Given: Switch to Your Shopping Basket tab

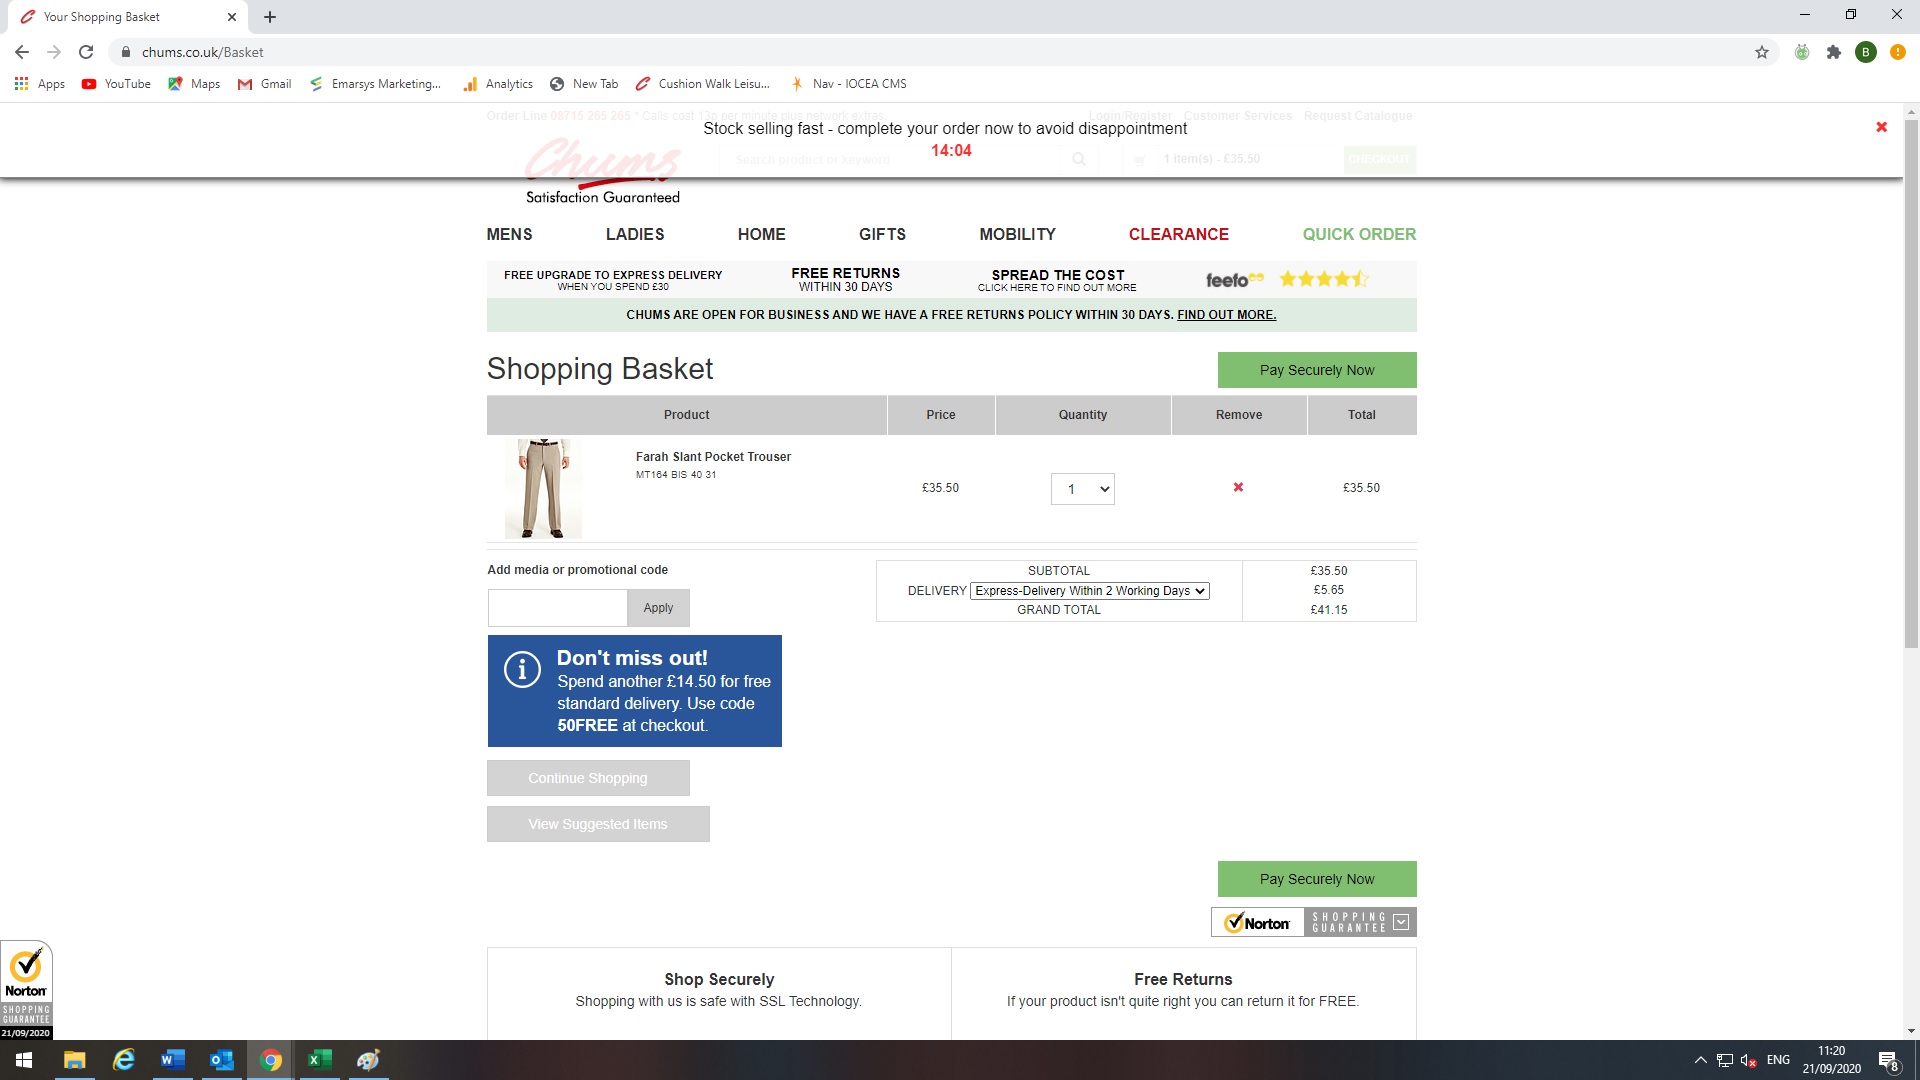Looking at the screenshot, I should (x=126, y=17).
